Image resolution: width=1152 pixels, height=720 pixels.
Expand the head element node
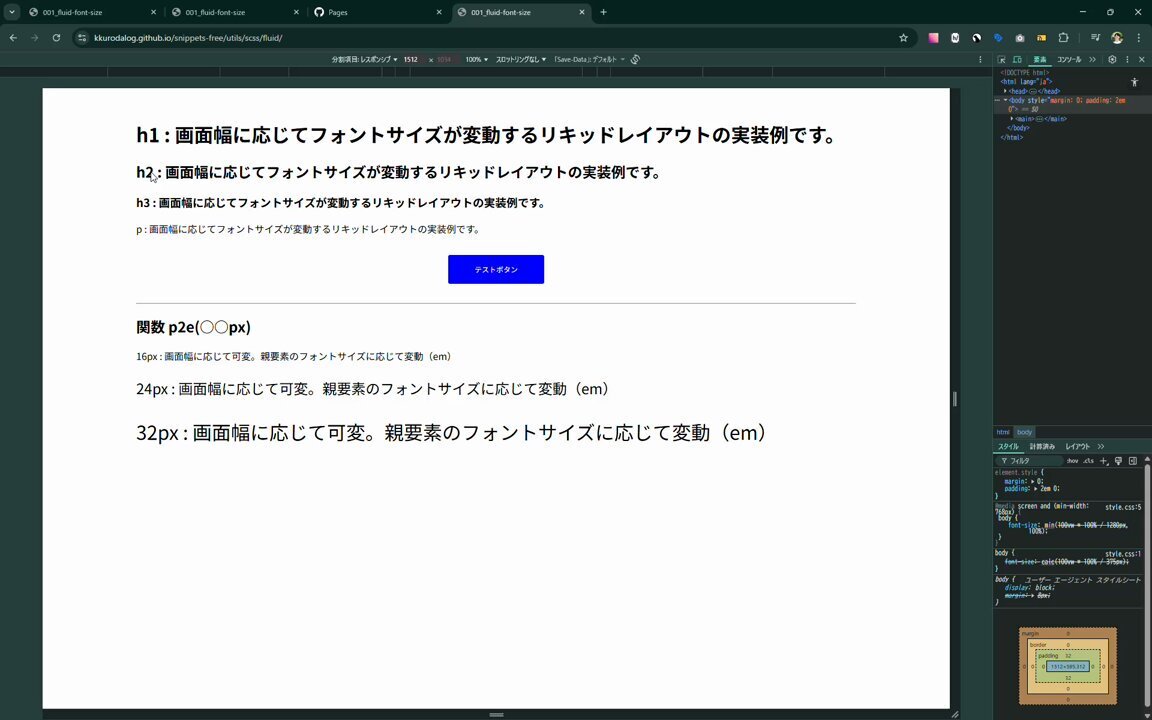[1006, 91]
